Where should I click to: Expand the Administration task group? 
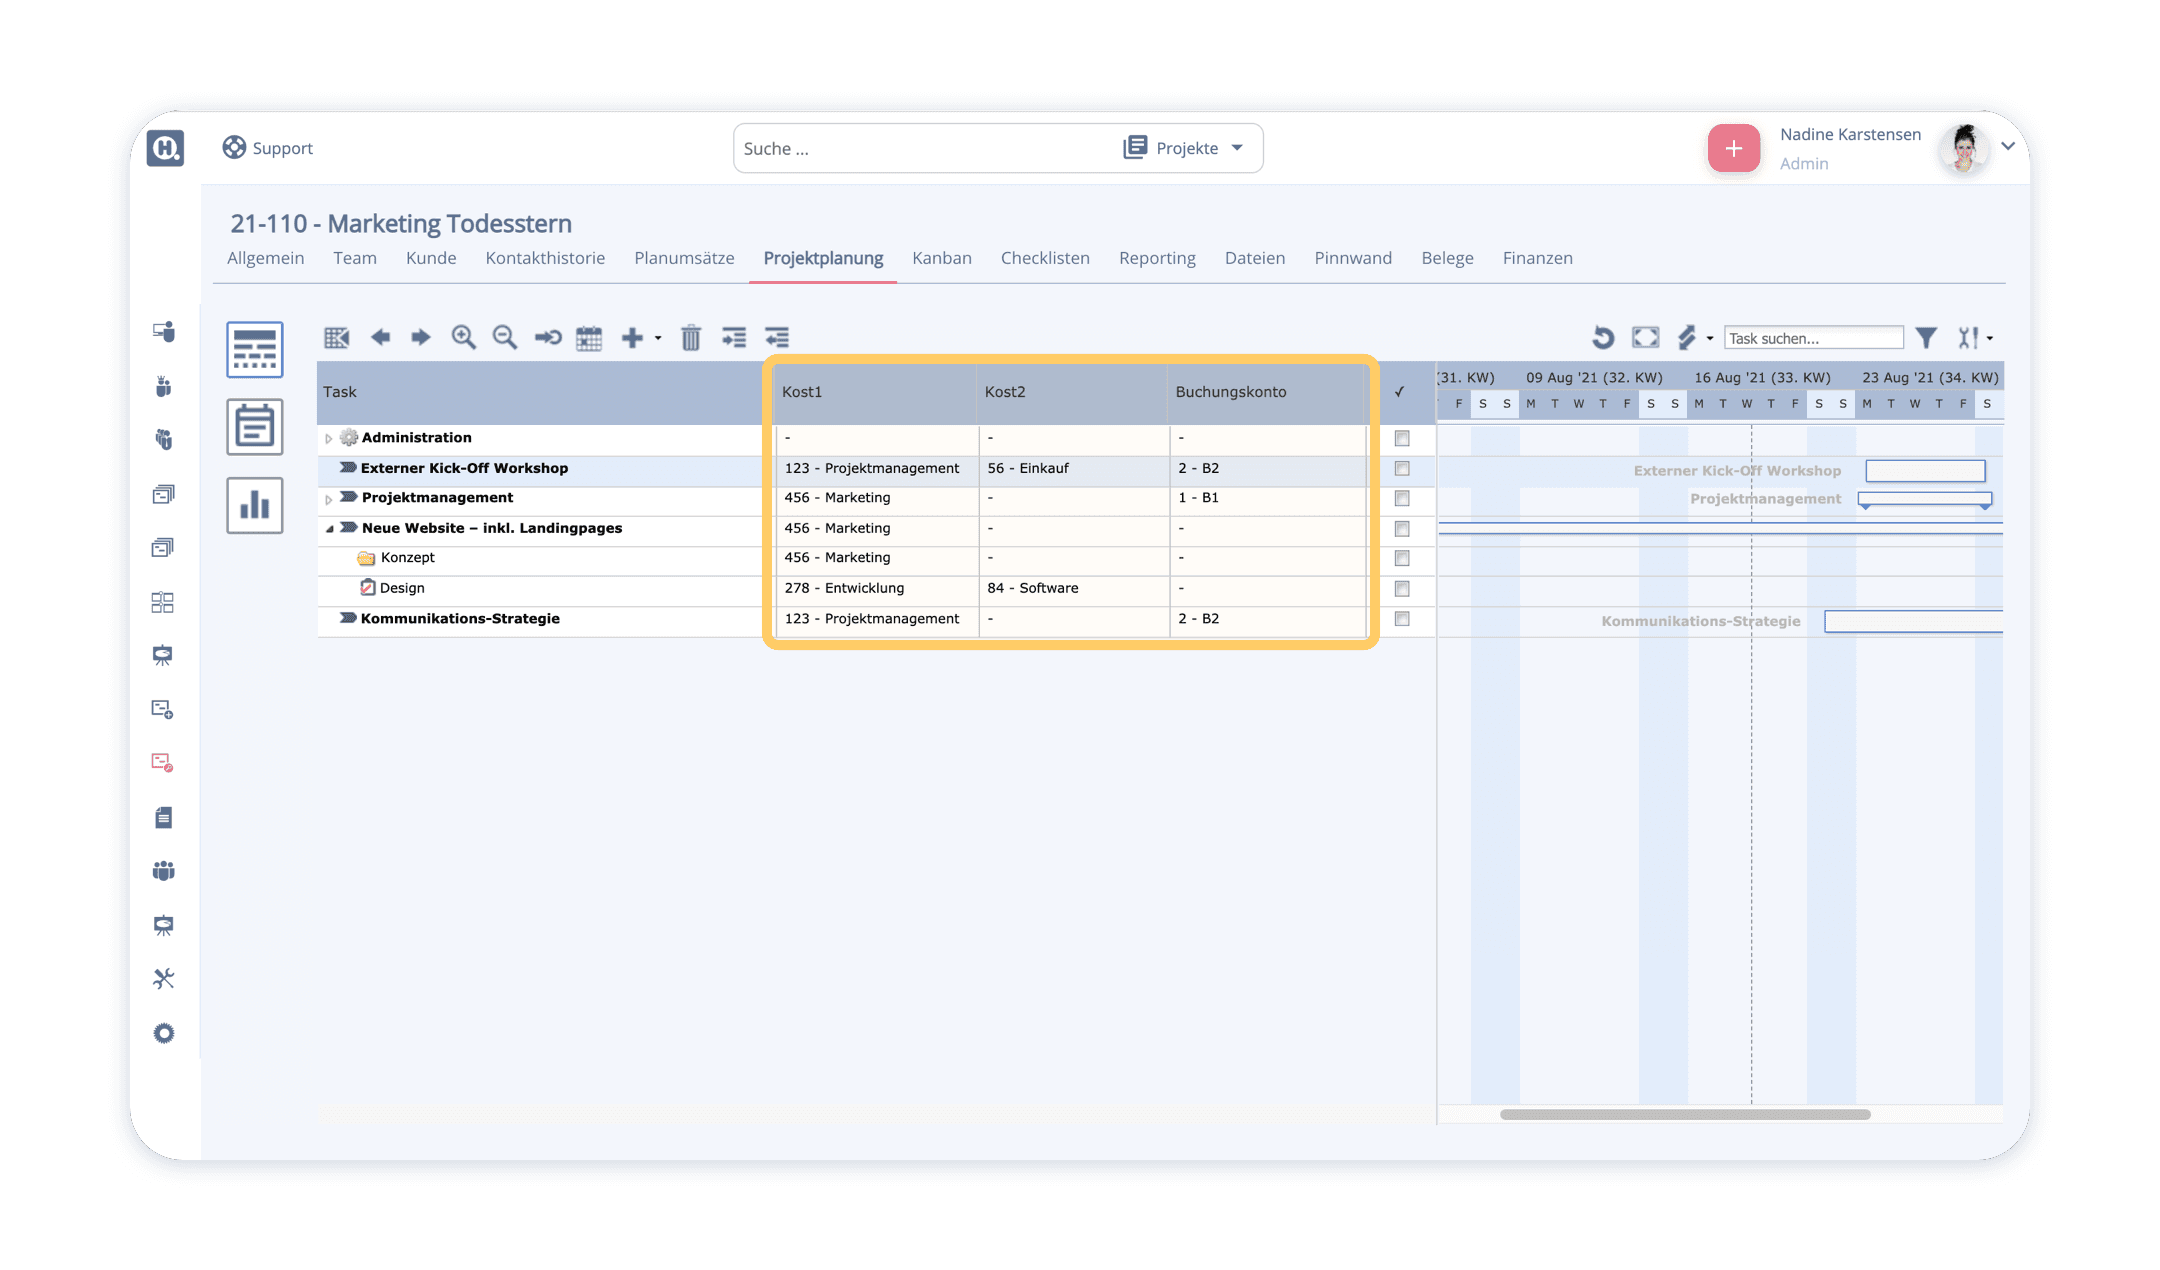(328, 439)
